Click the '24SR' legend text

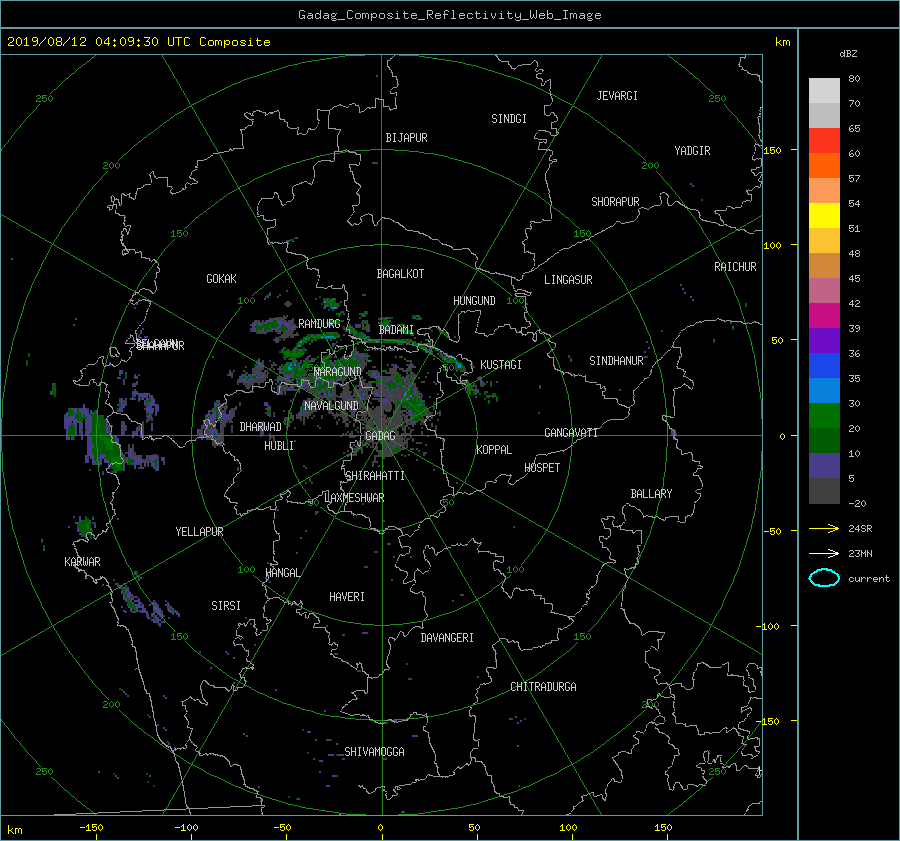[x=860, y=528]
